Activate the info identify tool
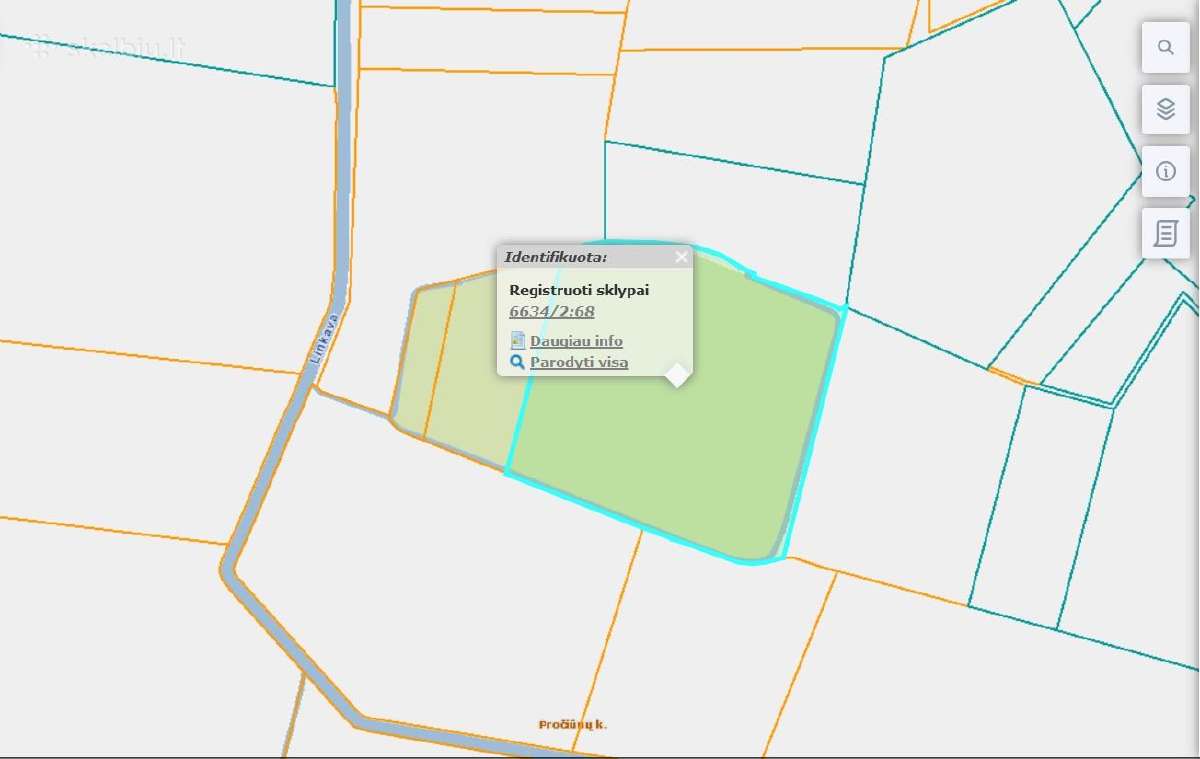Screen dimensions: 1200x759 pyautogui.click(x=1165, y=171)
